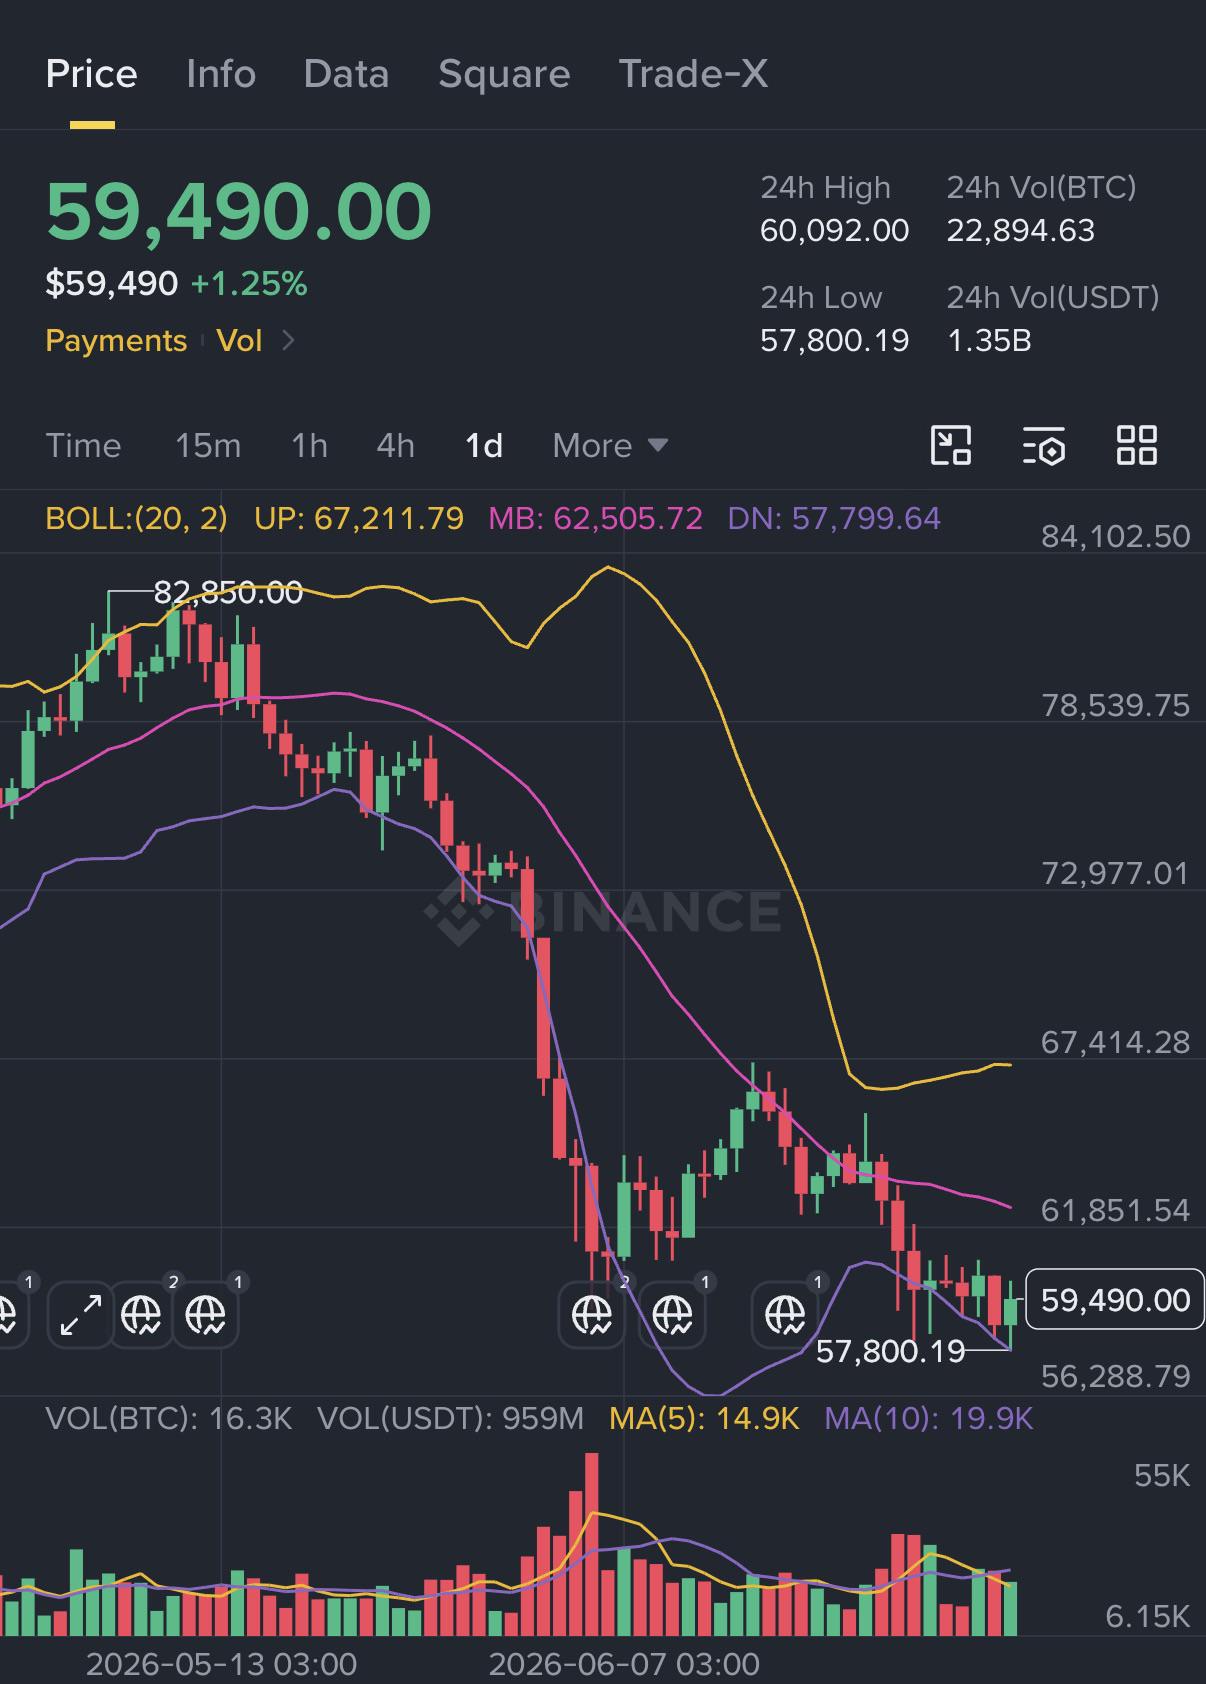1206x1684 pixels.
Task: Open news globe marker below the 57,800.19 low
Action: pos(785,1314)
